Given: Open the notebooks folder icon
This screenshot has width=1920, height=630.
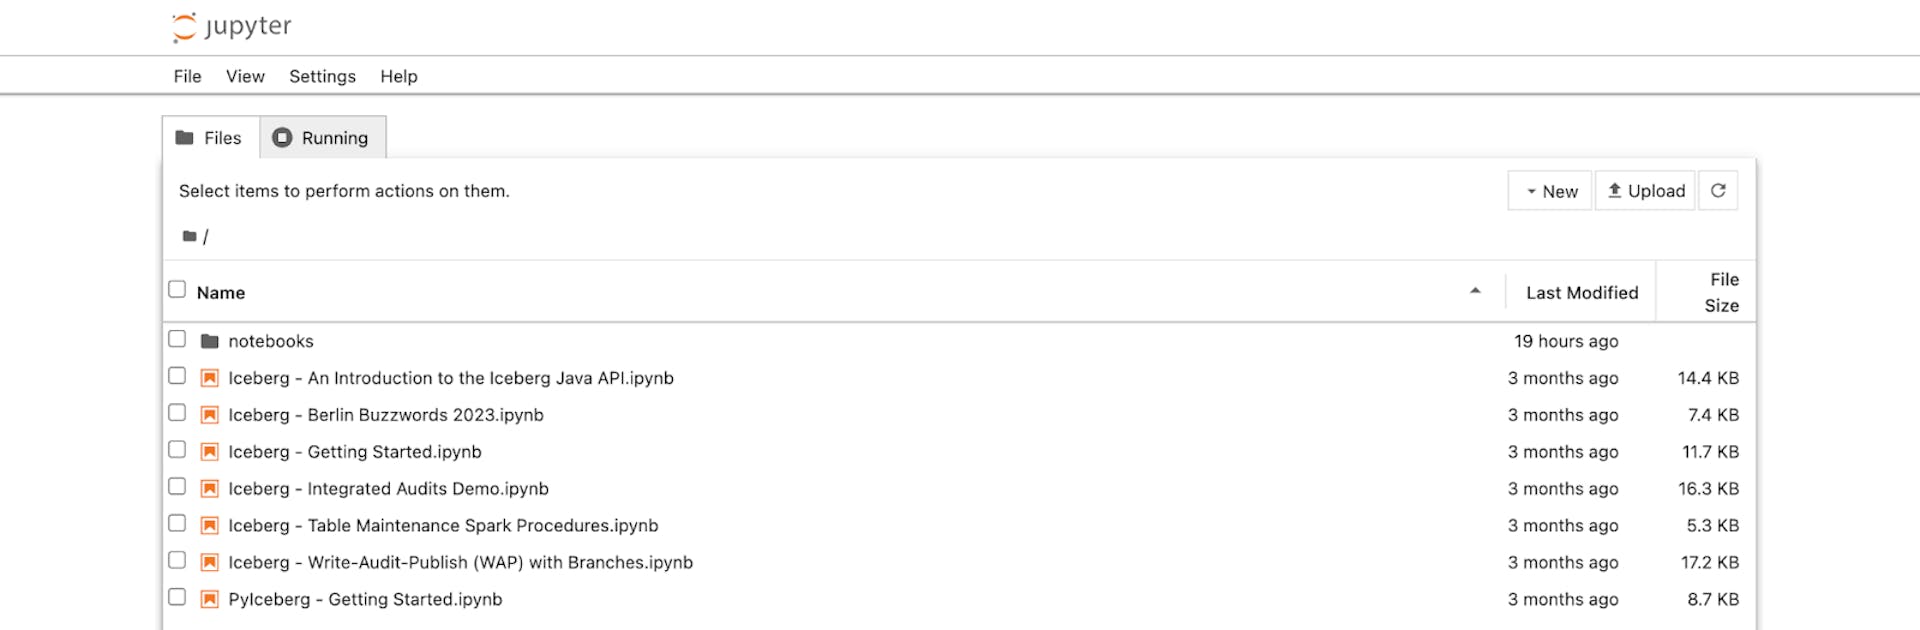Looking at the screenshot, I should (x=208, y=340).
